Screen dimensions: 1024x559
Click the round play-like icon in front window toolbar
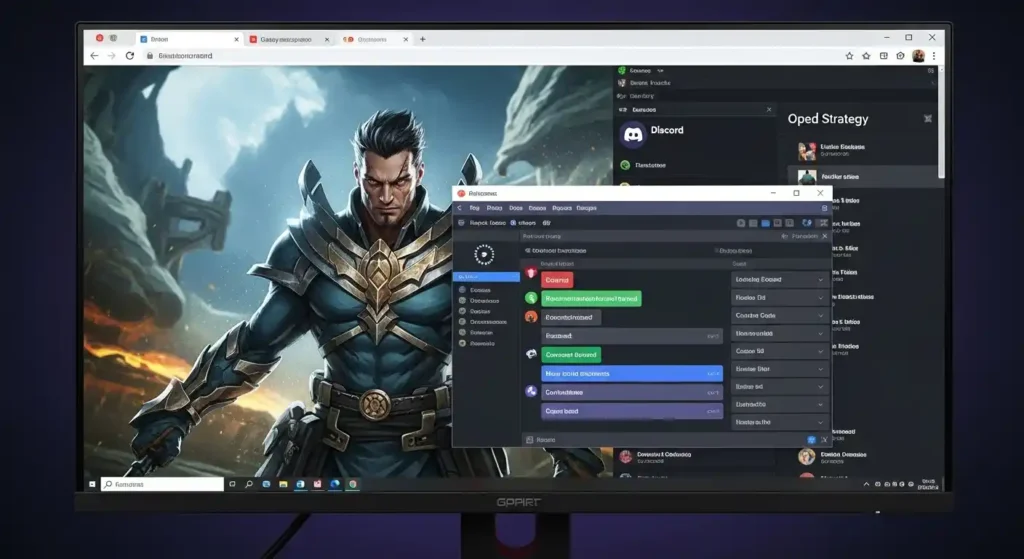point(741,223)
